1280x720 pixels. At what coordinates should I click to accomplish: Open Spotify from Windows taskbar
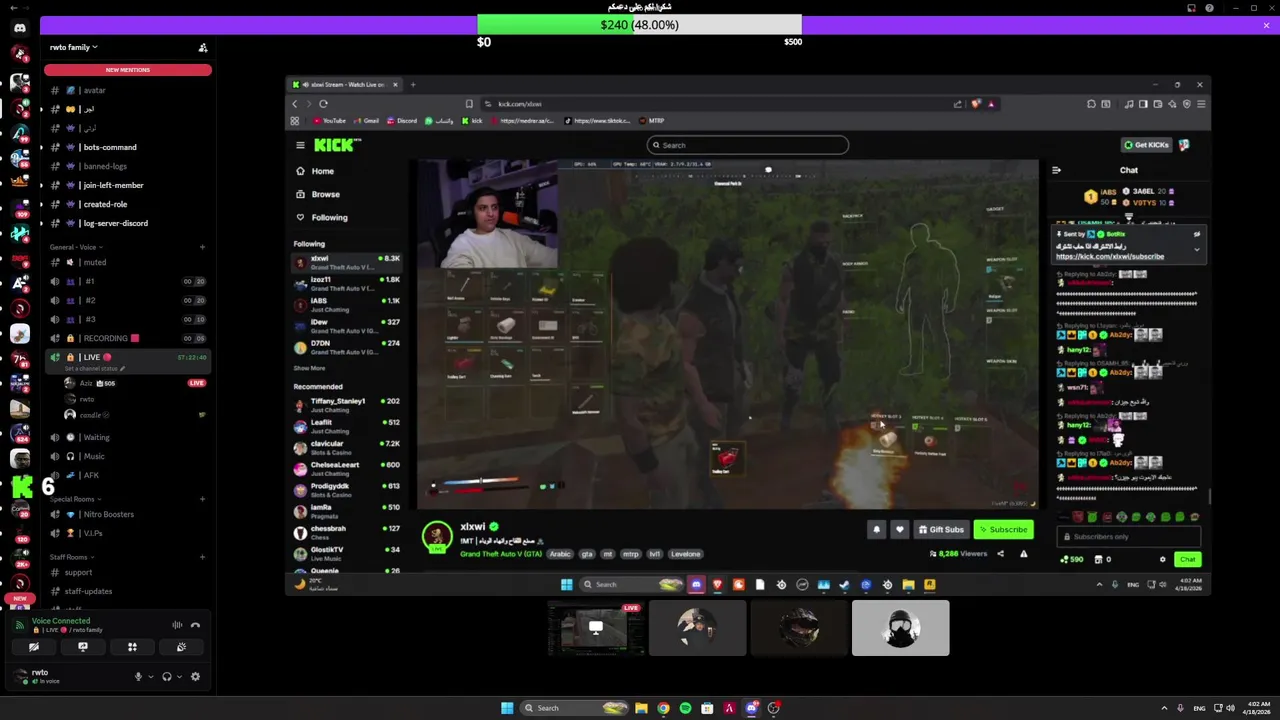pos(685,708)
